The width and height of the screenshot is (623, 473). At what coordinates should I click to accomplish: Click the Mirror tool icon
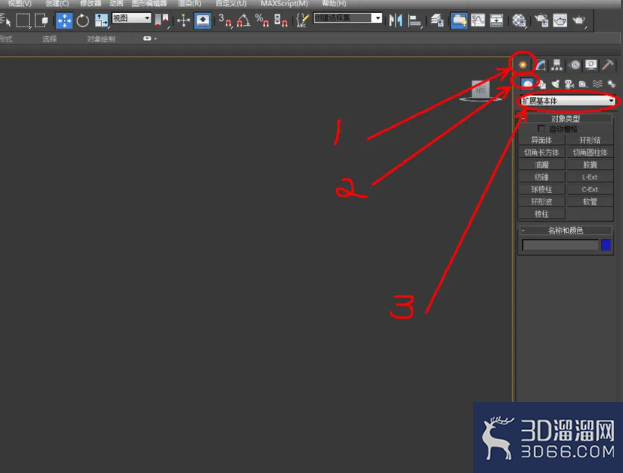395,20
